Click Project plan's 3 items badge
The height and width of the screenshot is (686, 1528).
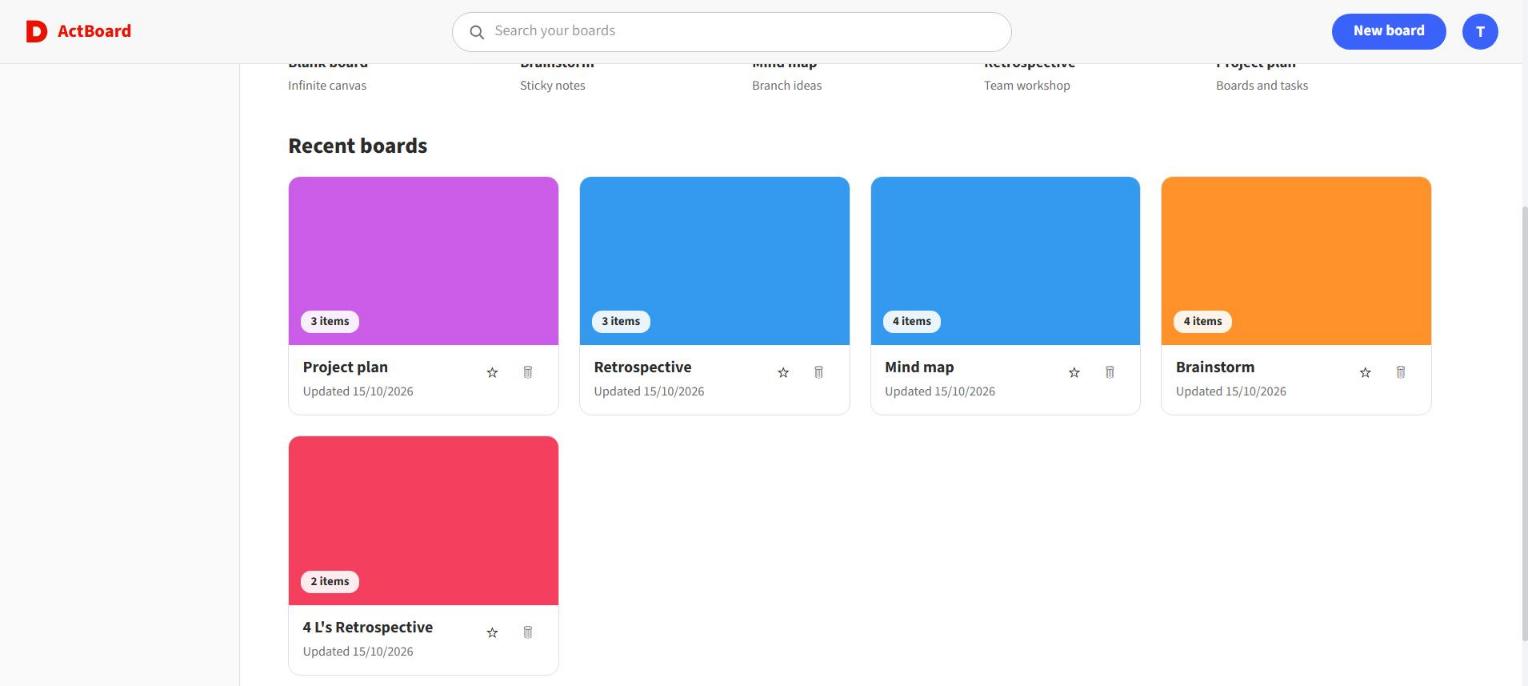point(330,321)
